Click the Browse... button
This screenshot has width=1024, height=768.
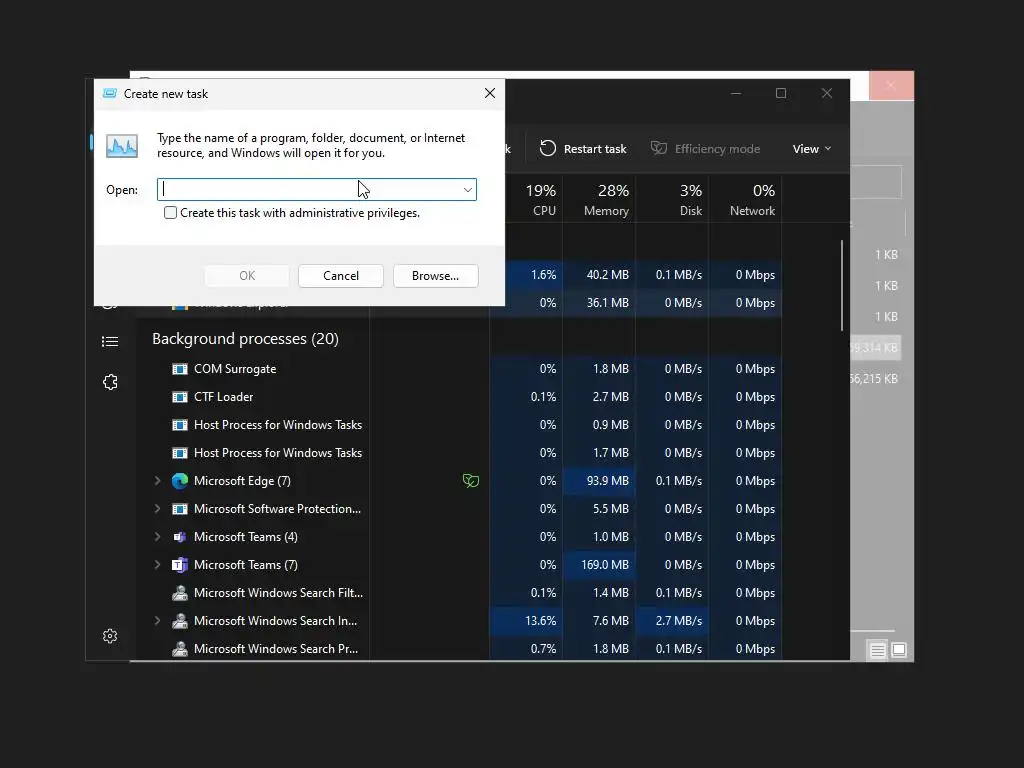point(436,276)
